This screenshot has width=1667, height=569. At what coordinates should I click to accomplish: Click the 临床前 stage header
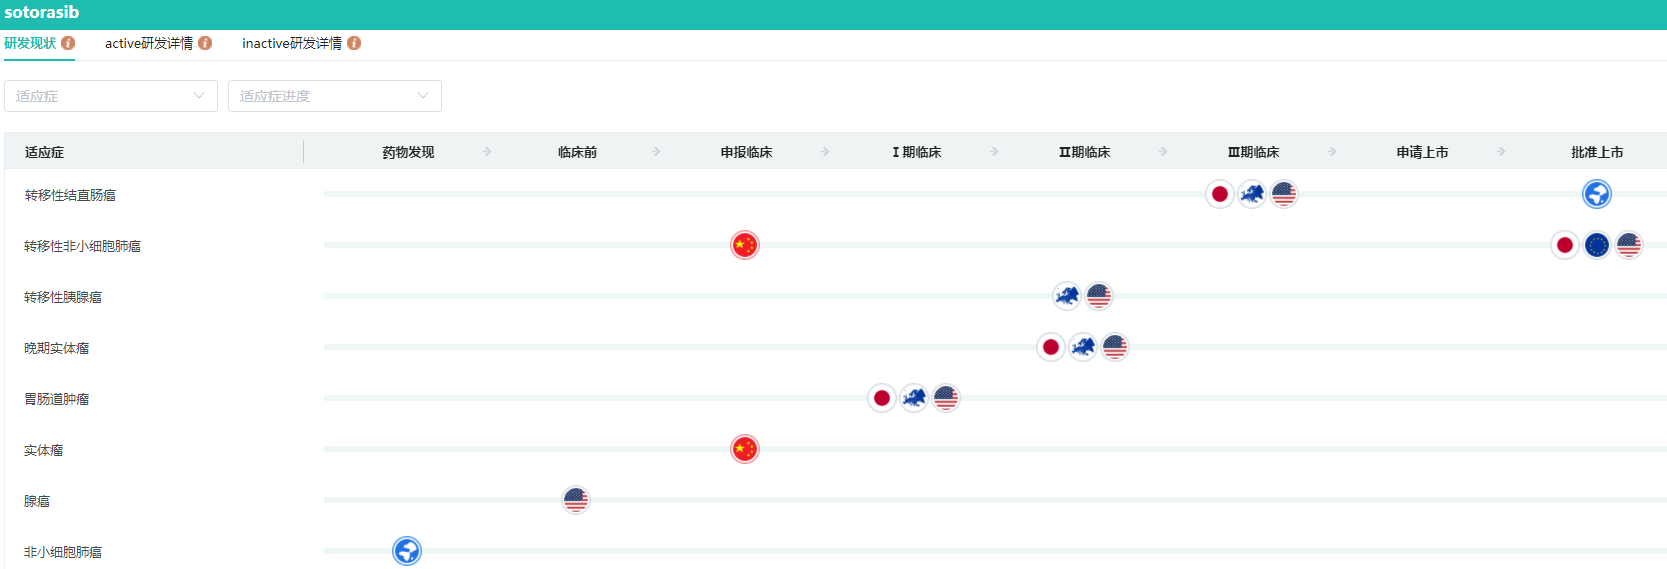pos(577,152)
